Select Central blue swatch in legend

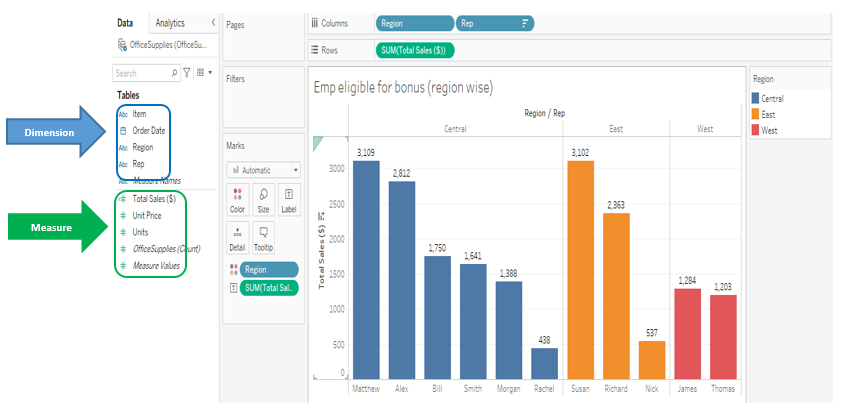756,99
